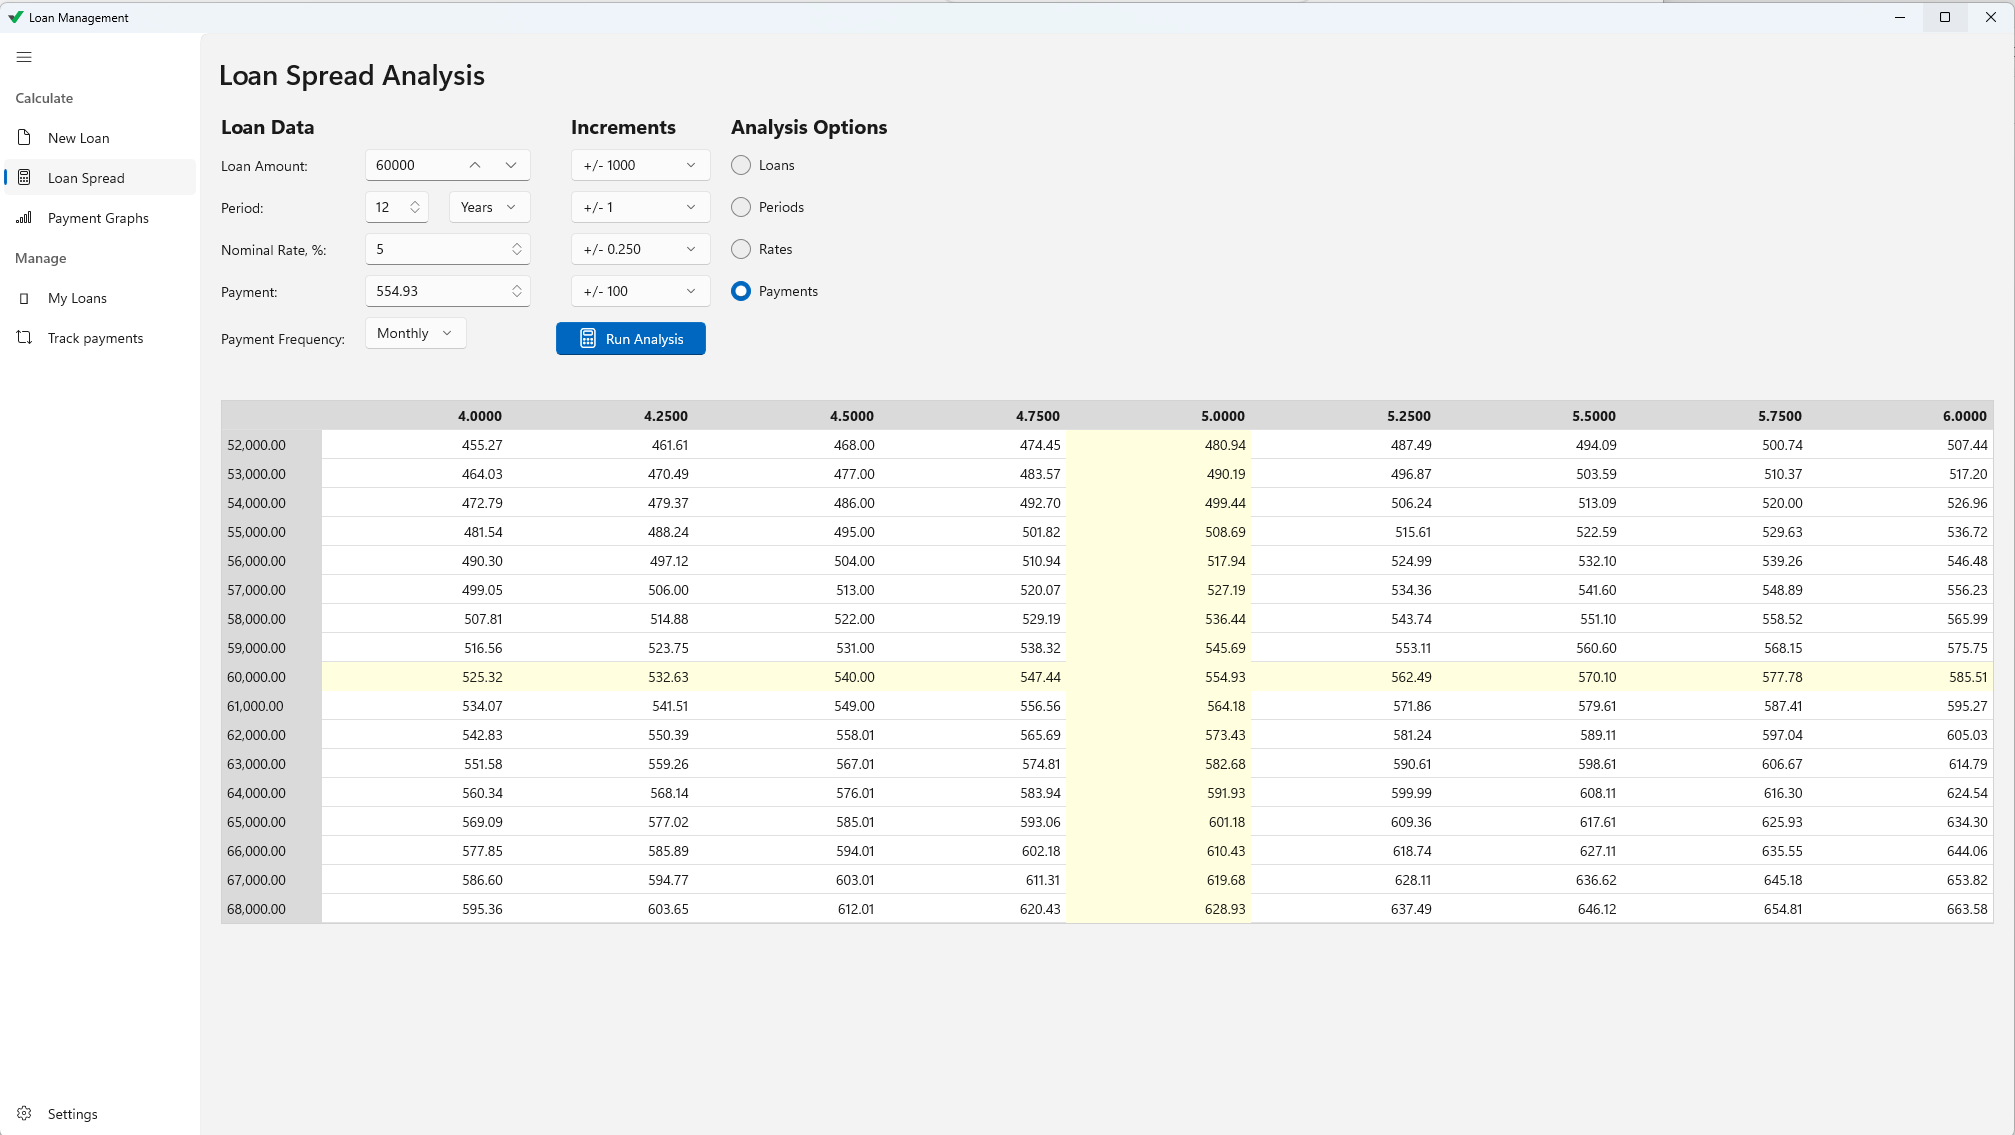Screen dimensions: 2015x1135
Task: Click the Loan Management app title icon
Action: coord(15,17)
